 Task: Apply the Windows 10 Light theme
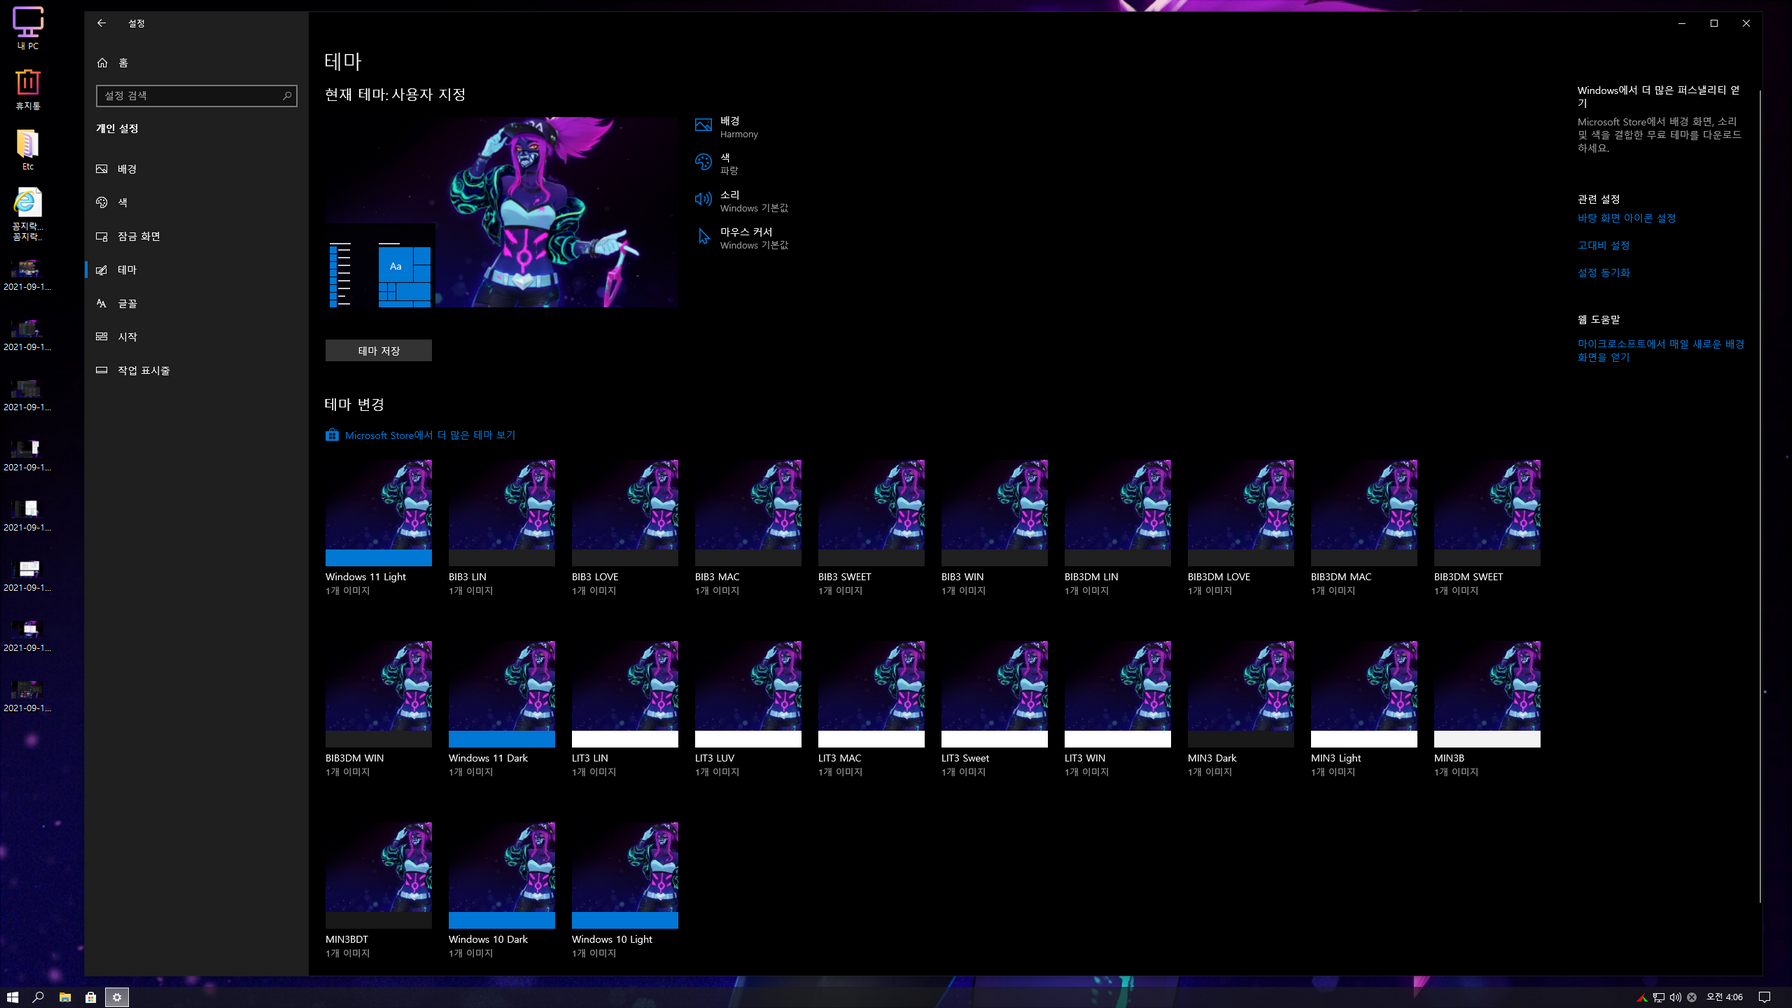click(x=624, y=890)
